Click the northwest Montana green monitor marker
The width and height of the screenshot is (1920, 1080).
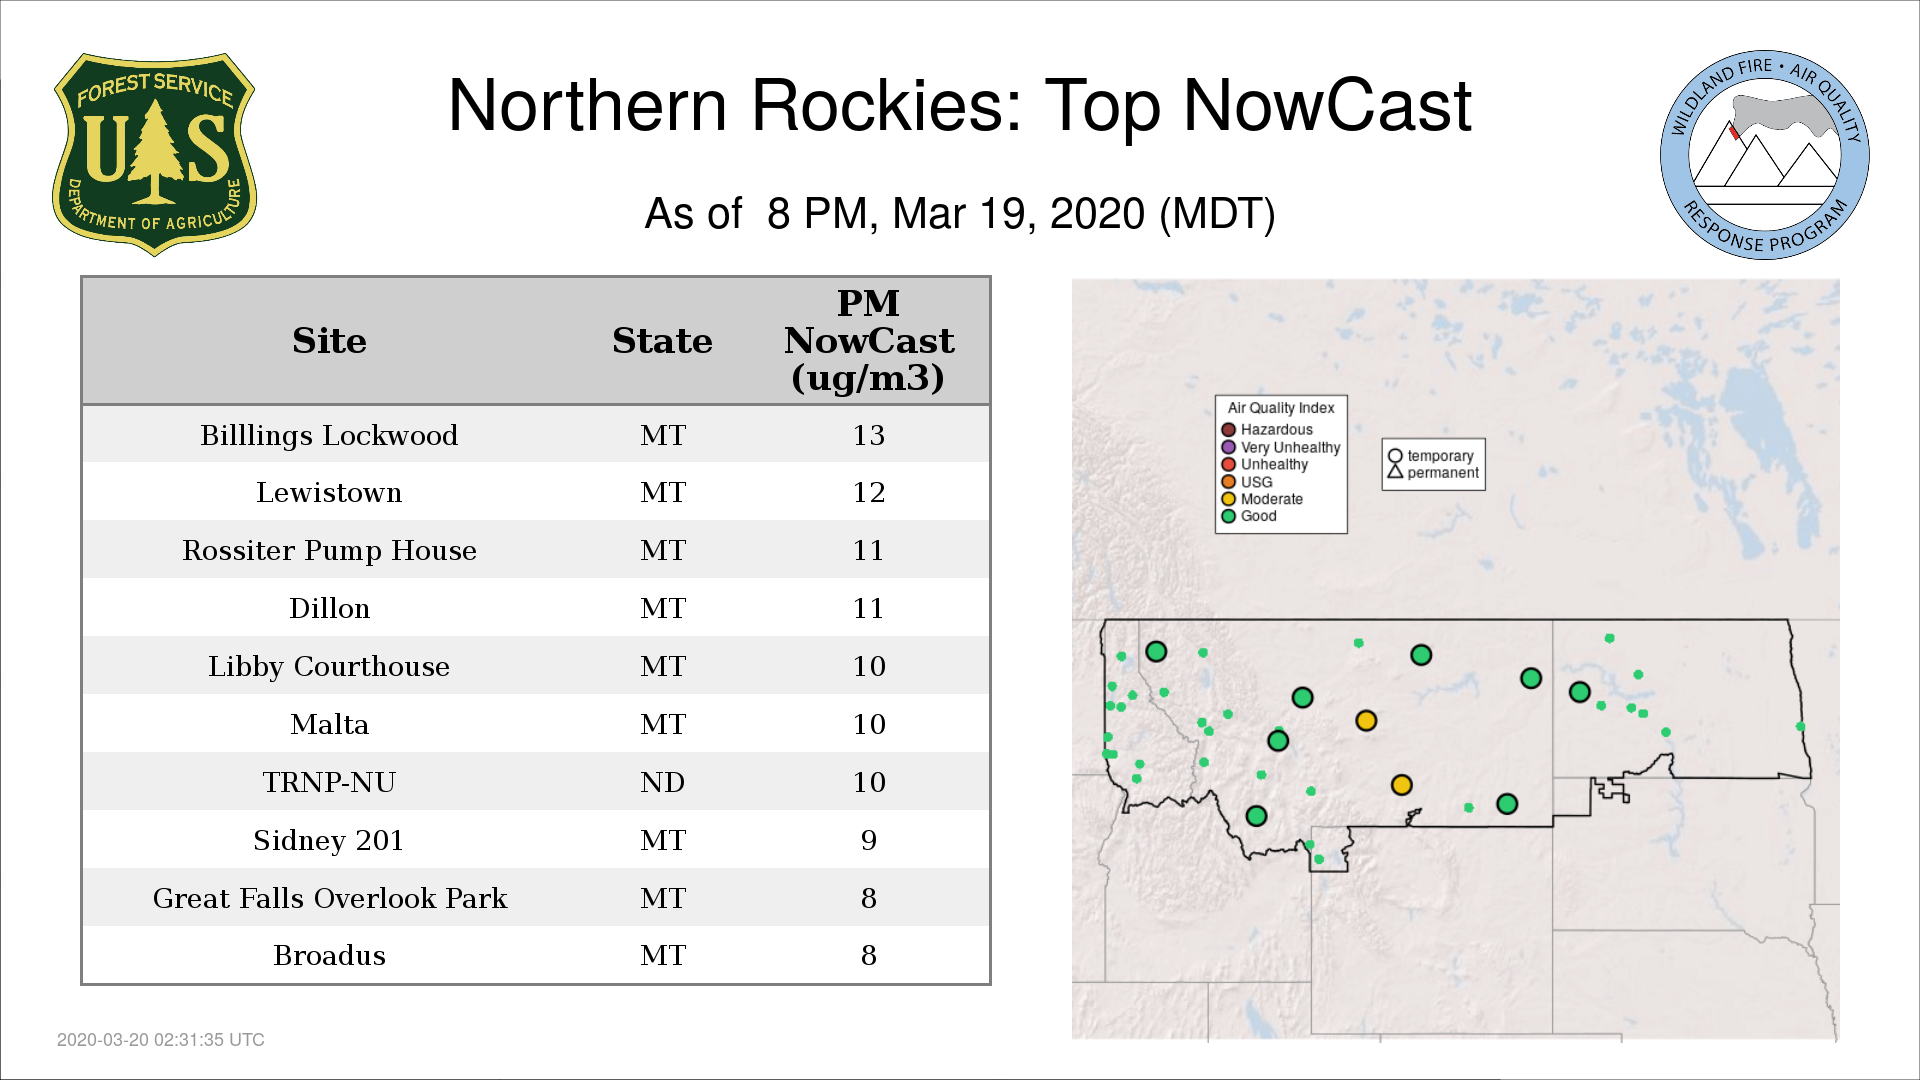pos(1156,652)
